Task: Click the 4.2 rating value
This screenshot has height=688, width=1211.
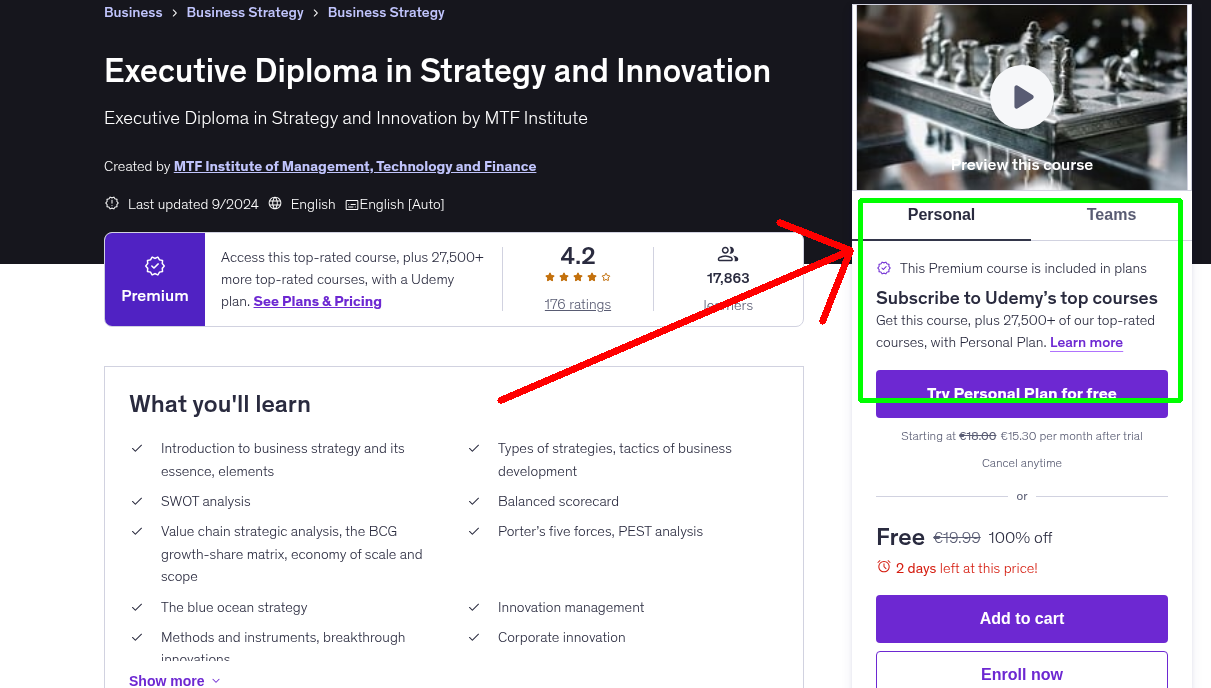Action: click(578, 255)
